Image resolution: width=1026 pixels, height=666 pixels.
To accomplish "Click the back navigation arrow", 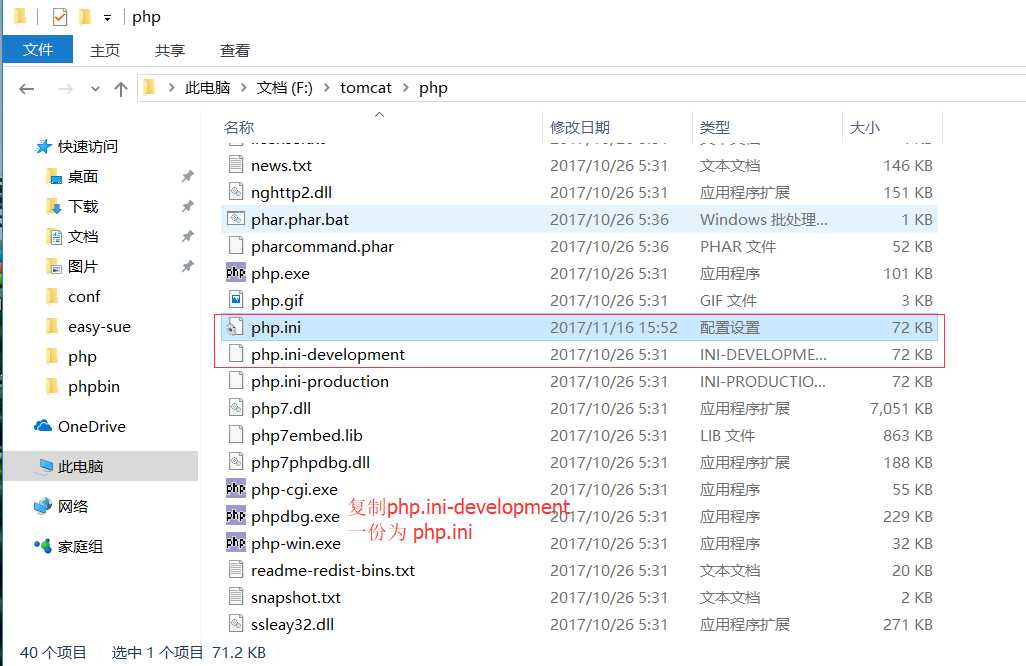I will 27,88.
